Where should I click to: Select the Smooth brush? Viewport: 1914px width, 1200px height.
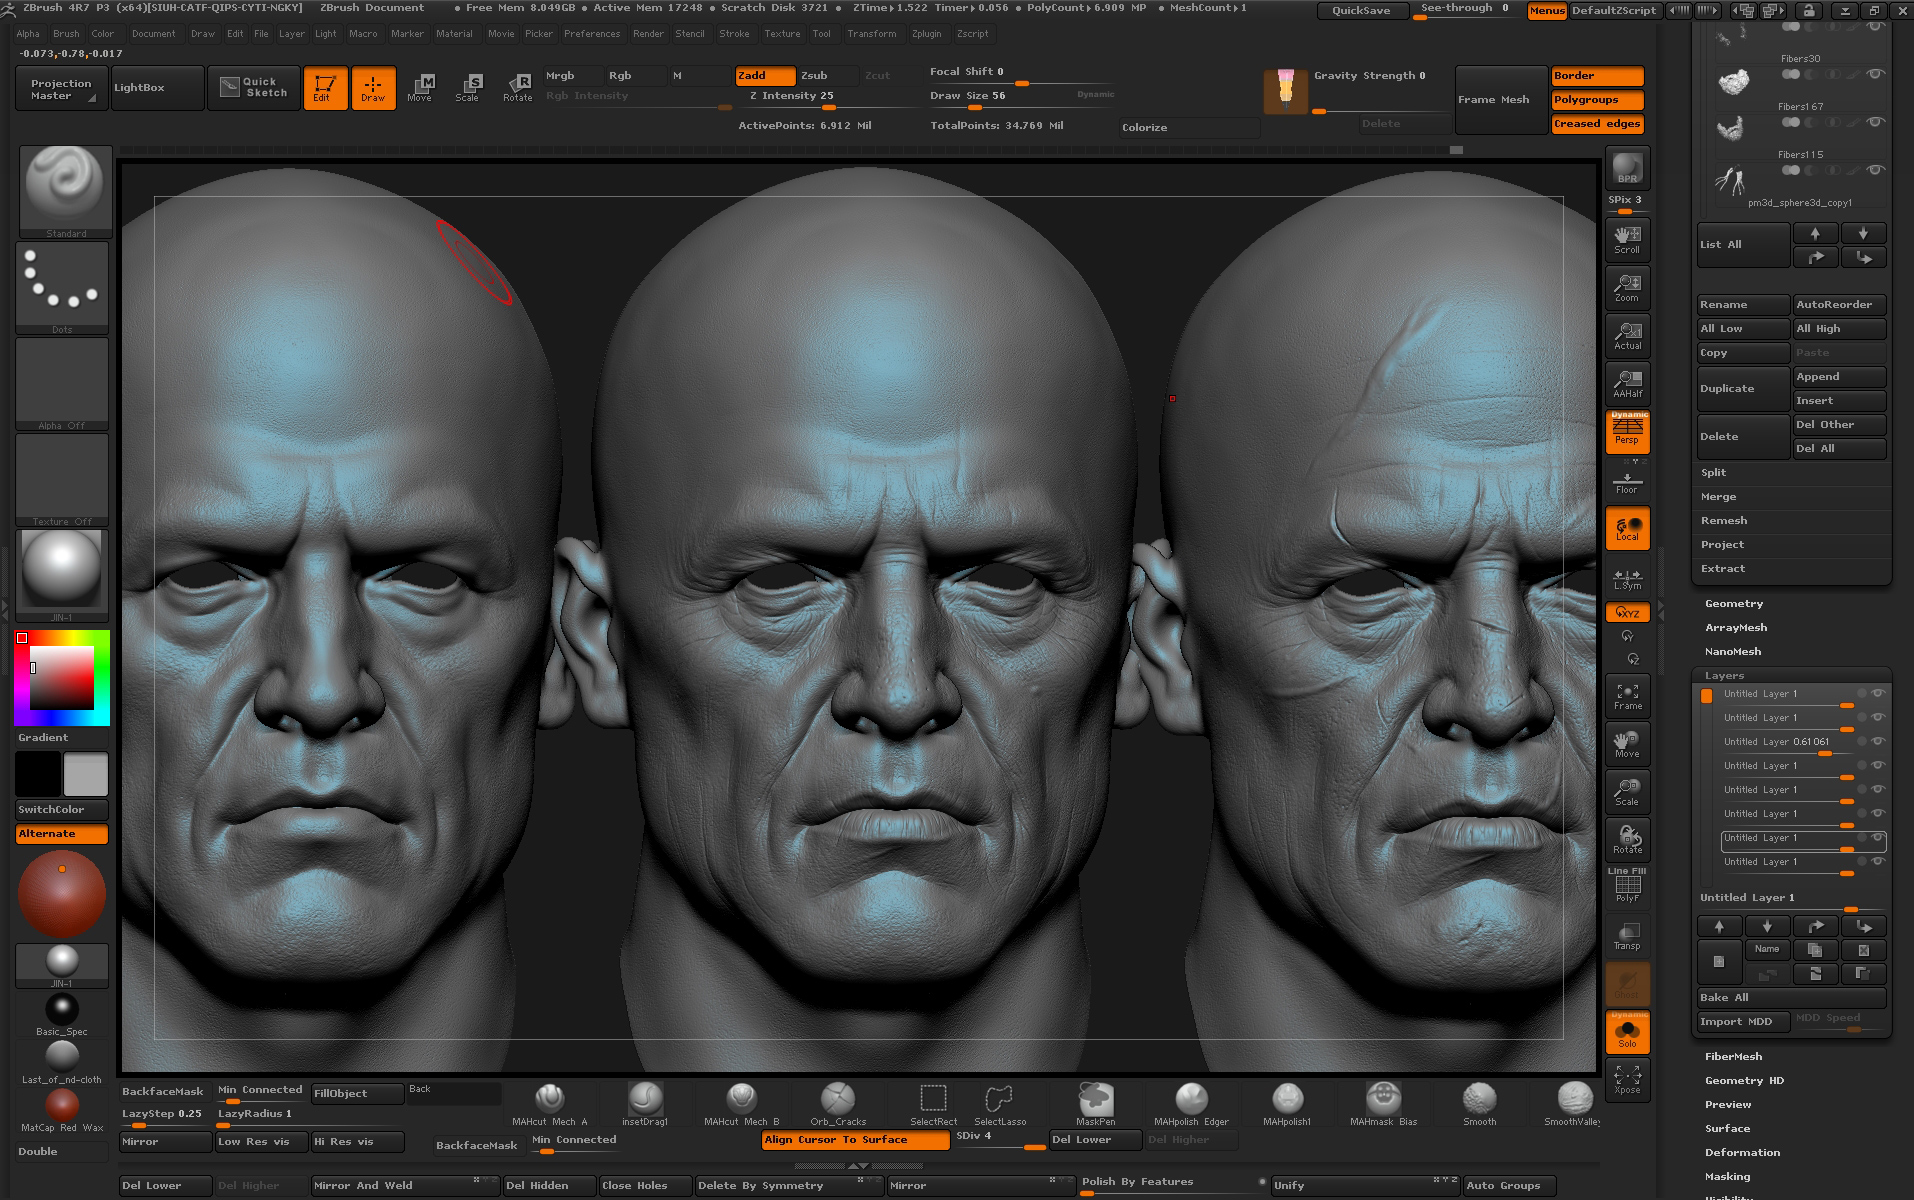(x=1479, y=1104)
